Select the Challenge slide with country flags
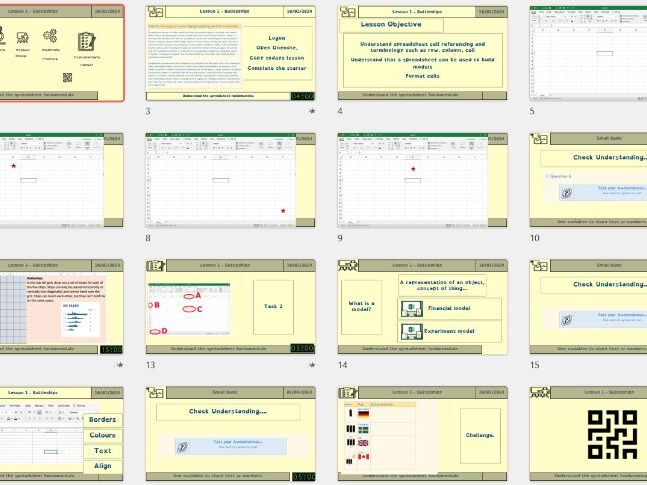The width and height of the screenshot is (647, 485). point(423,434)
